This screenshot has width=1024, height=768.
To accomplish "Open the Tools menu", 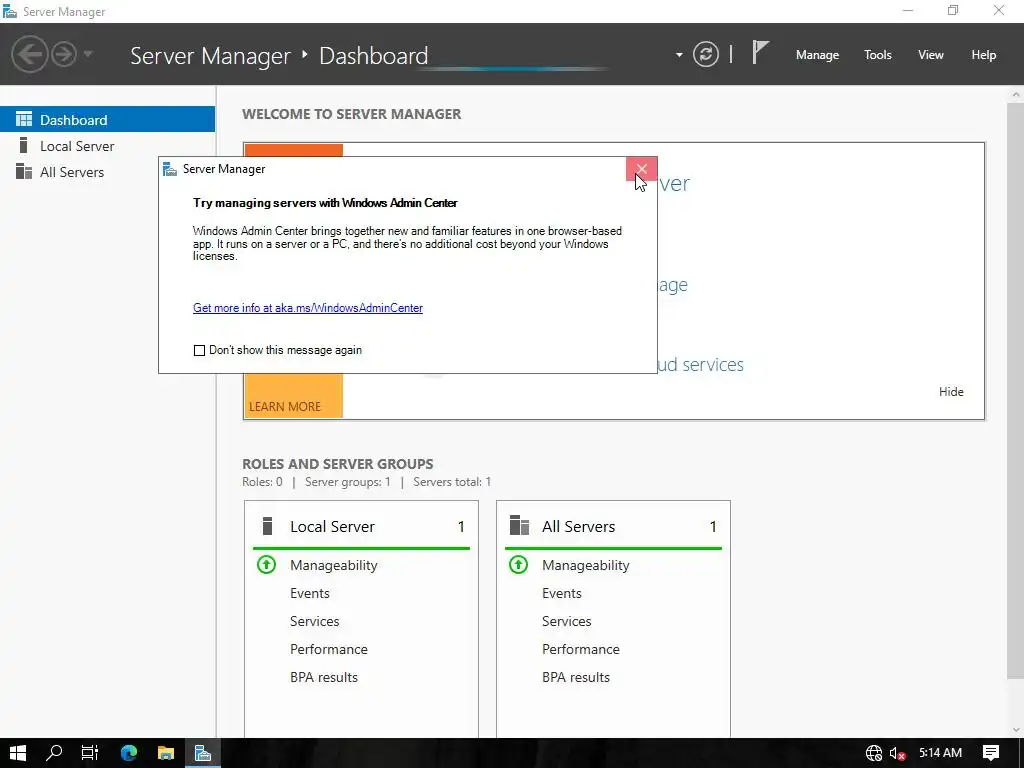I will pos(877,55).
